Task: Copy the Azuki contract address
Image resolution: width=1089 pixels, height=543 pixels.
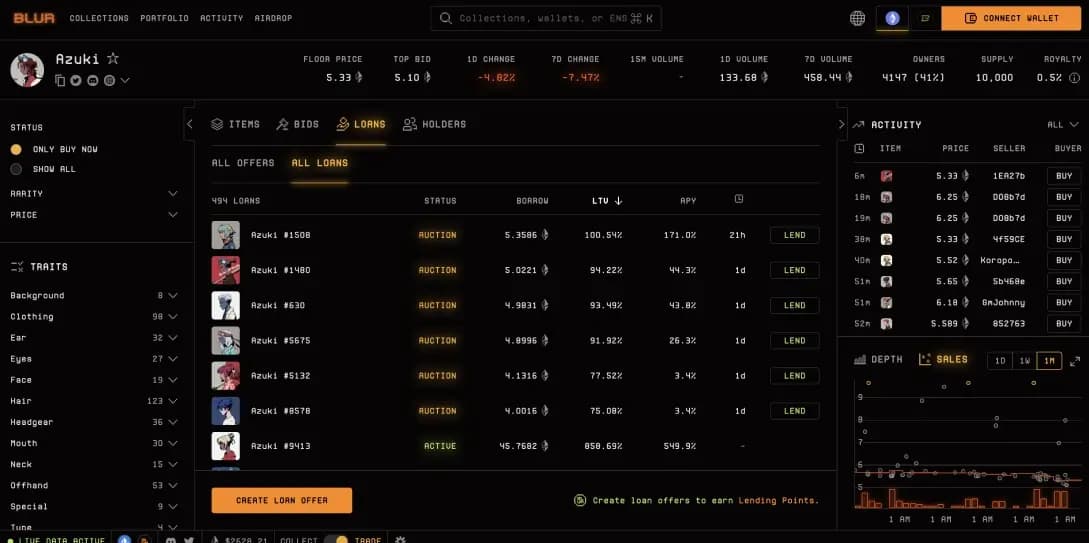Action: [x=60, y=81]
